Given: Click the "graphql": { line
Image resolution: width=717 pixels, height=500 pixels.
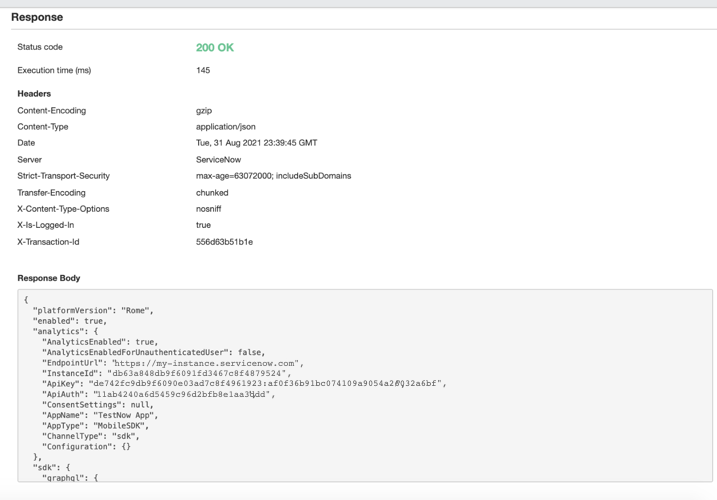Looking at the screenshot, I should 70,478.
